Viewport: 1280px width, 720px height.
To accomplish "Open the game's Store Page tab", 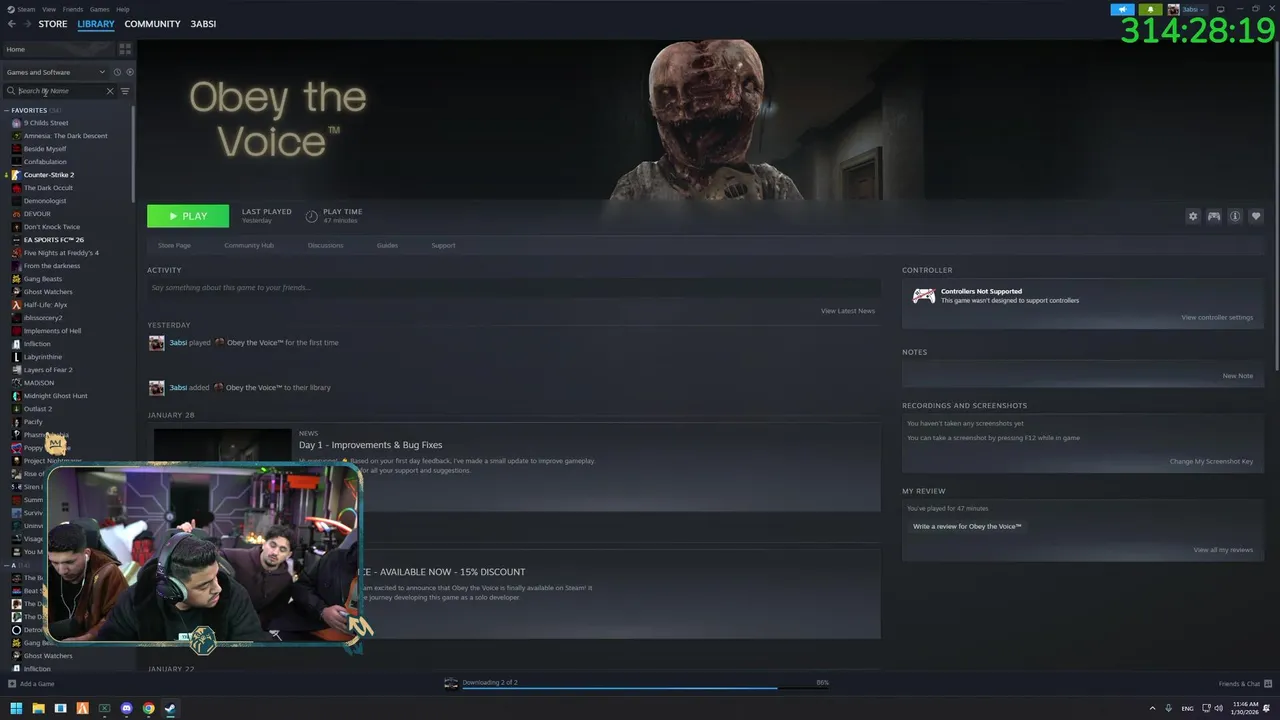I will click(174, 245).
